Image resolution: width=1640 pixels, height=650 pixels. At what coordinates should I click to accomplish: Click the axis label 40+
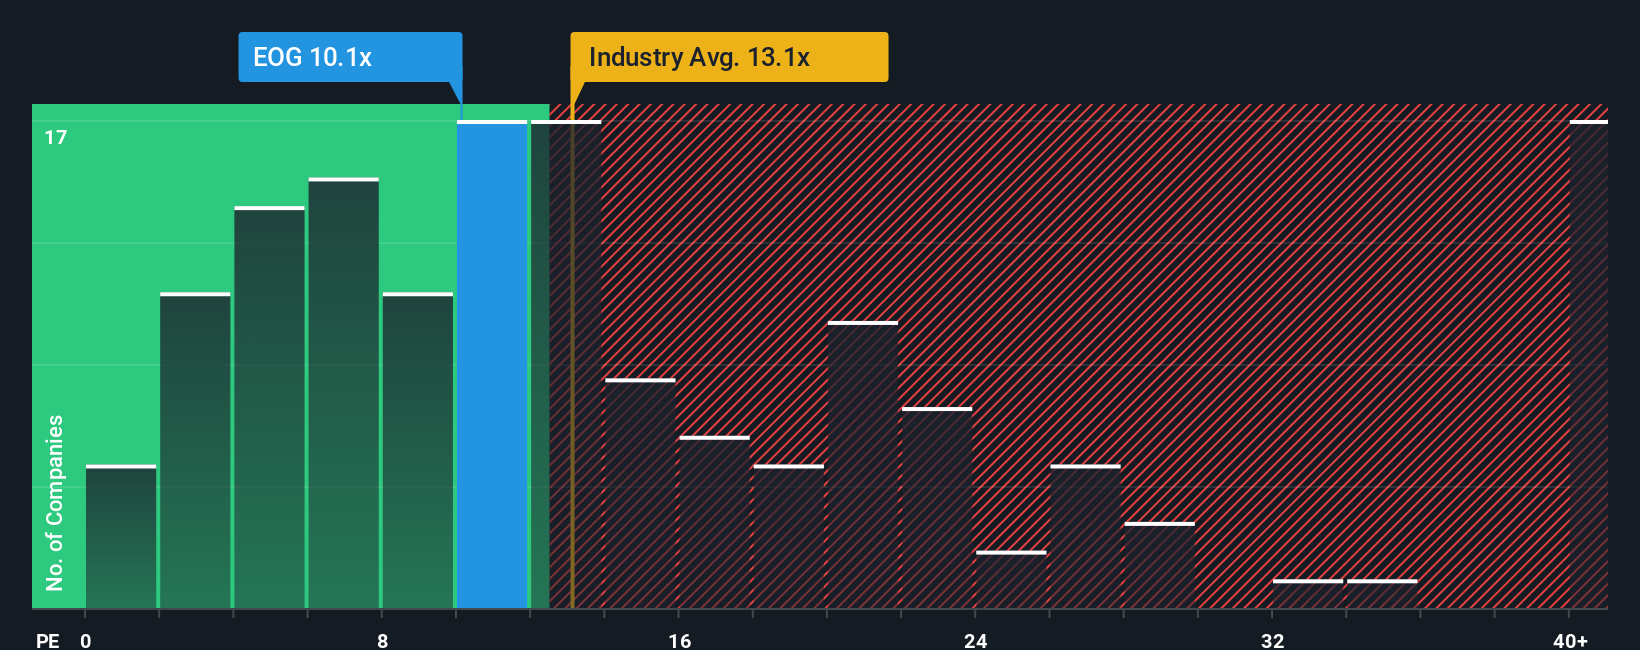[1570, 640]
